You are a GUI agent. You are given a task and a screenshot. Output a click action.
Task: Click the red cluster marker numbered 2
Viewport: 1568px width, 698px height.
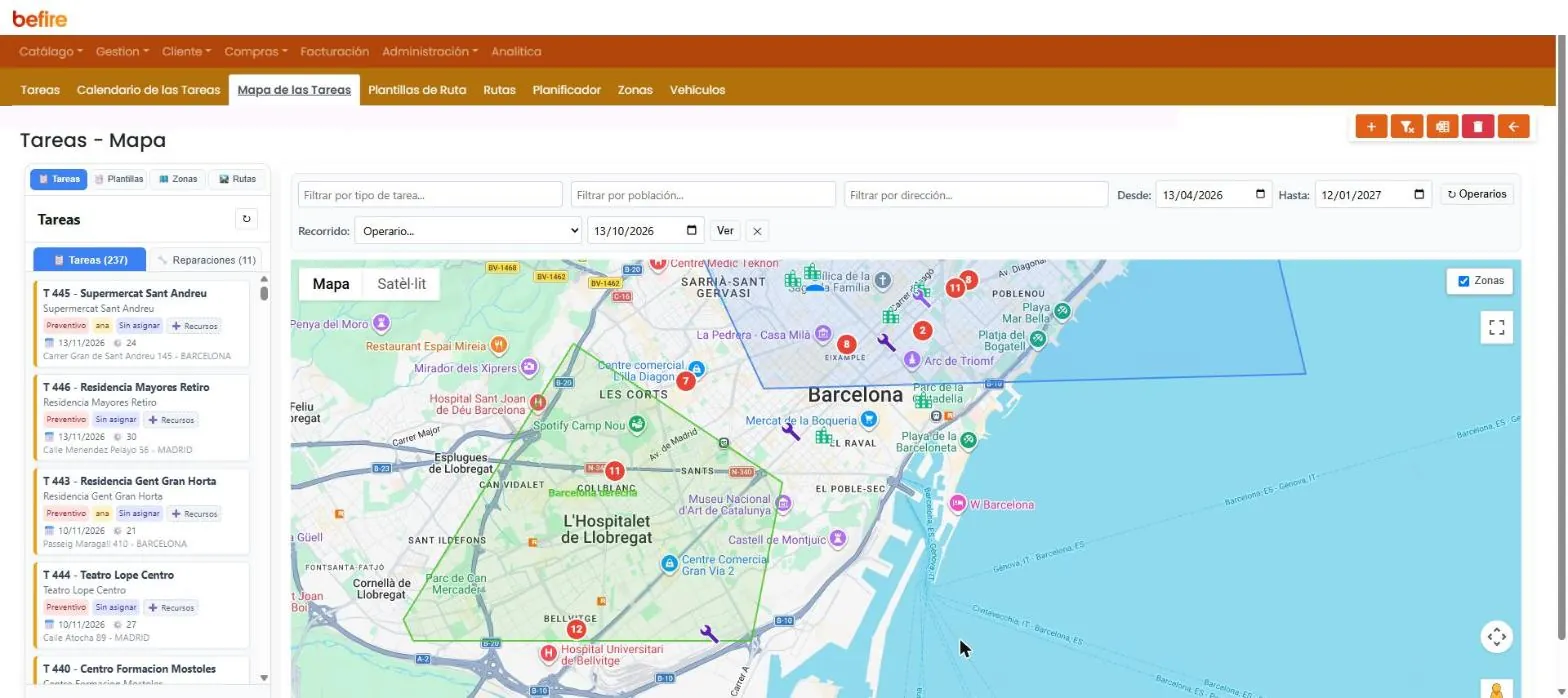pyautogui.click(x=922, y=330)
